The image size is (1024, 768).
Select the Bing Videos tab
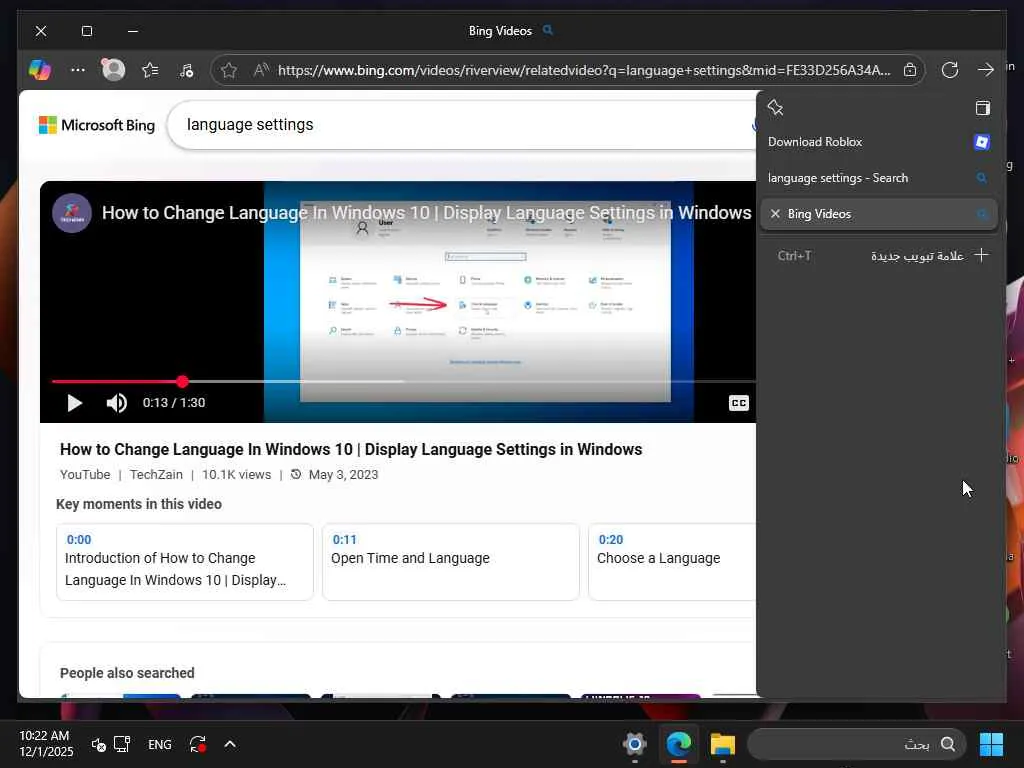point(878,214)
